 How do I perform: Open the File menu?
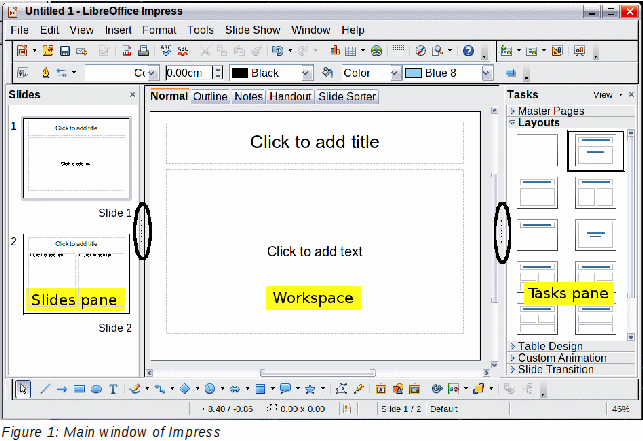pyautogui.click(x=20, y=30)
